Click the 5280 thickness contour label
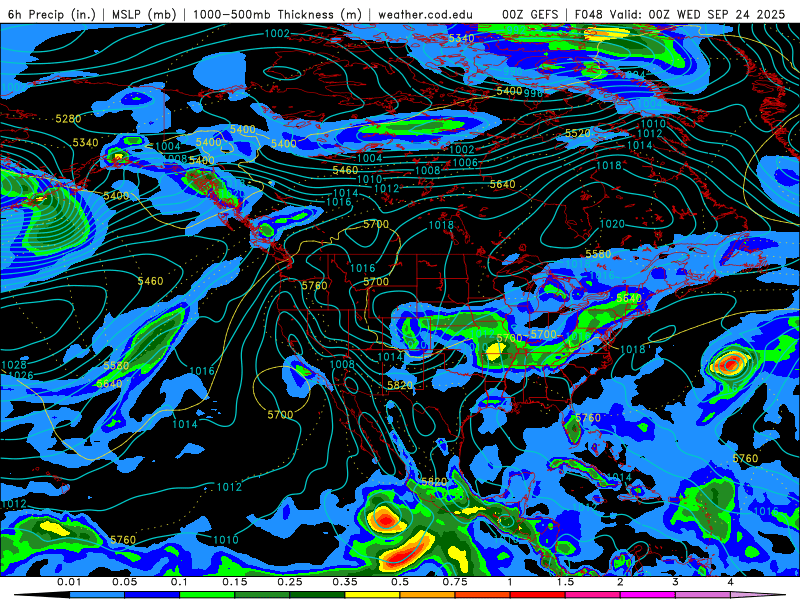This screenshot has height=600, width=800. pyautogui.click(x=68, y=119)
